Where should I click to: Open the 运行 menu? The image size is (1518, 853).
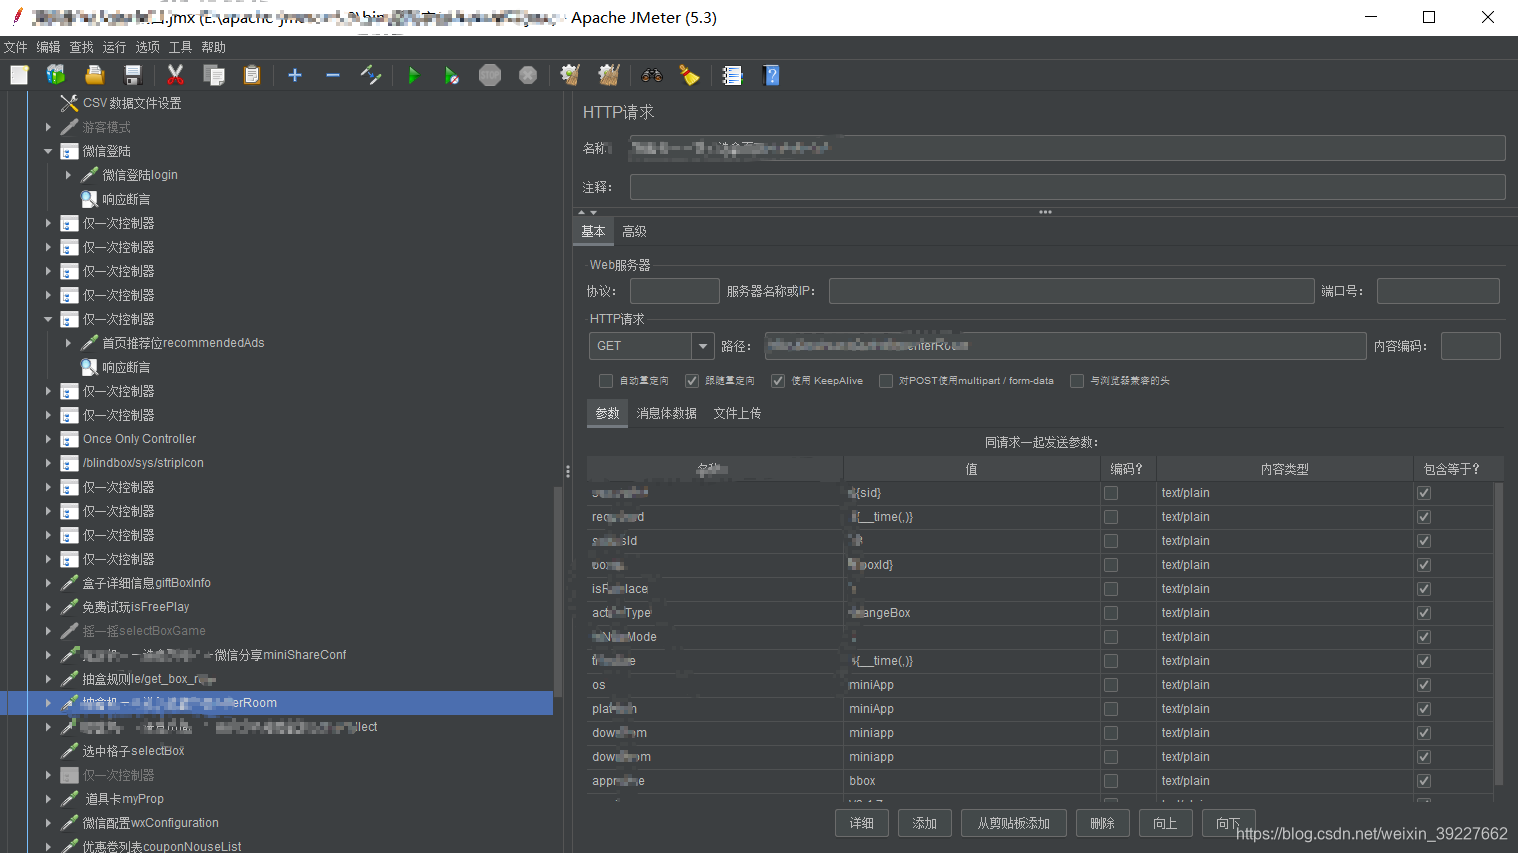point(114,47)
